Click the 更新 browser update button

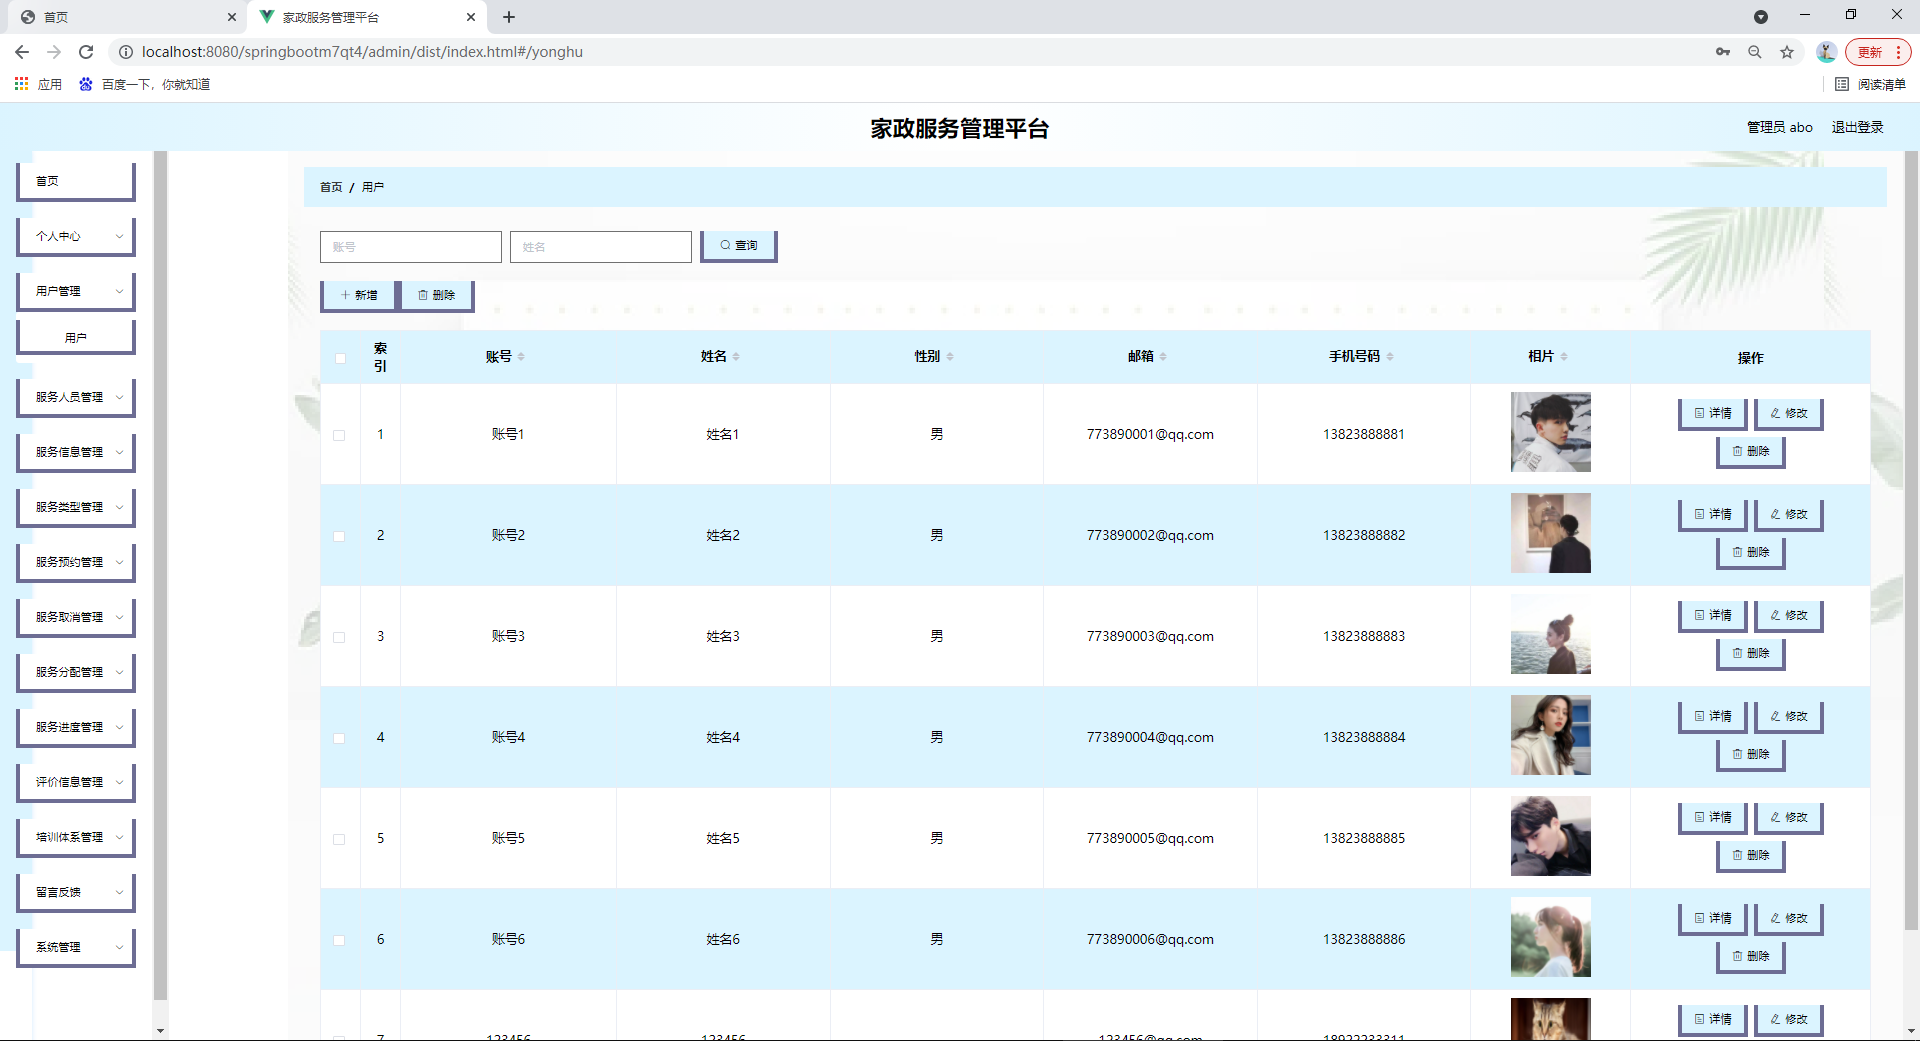pos(1878,52)
